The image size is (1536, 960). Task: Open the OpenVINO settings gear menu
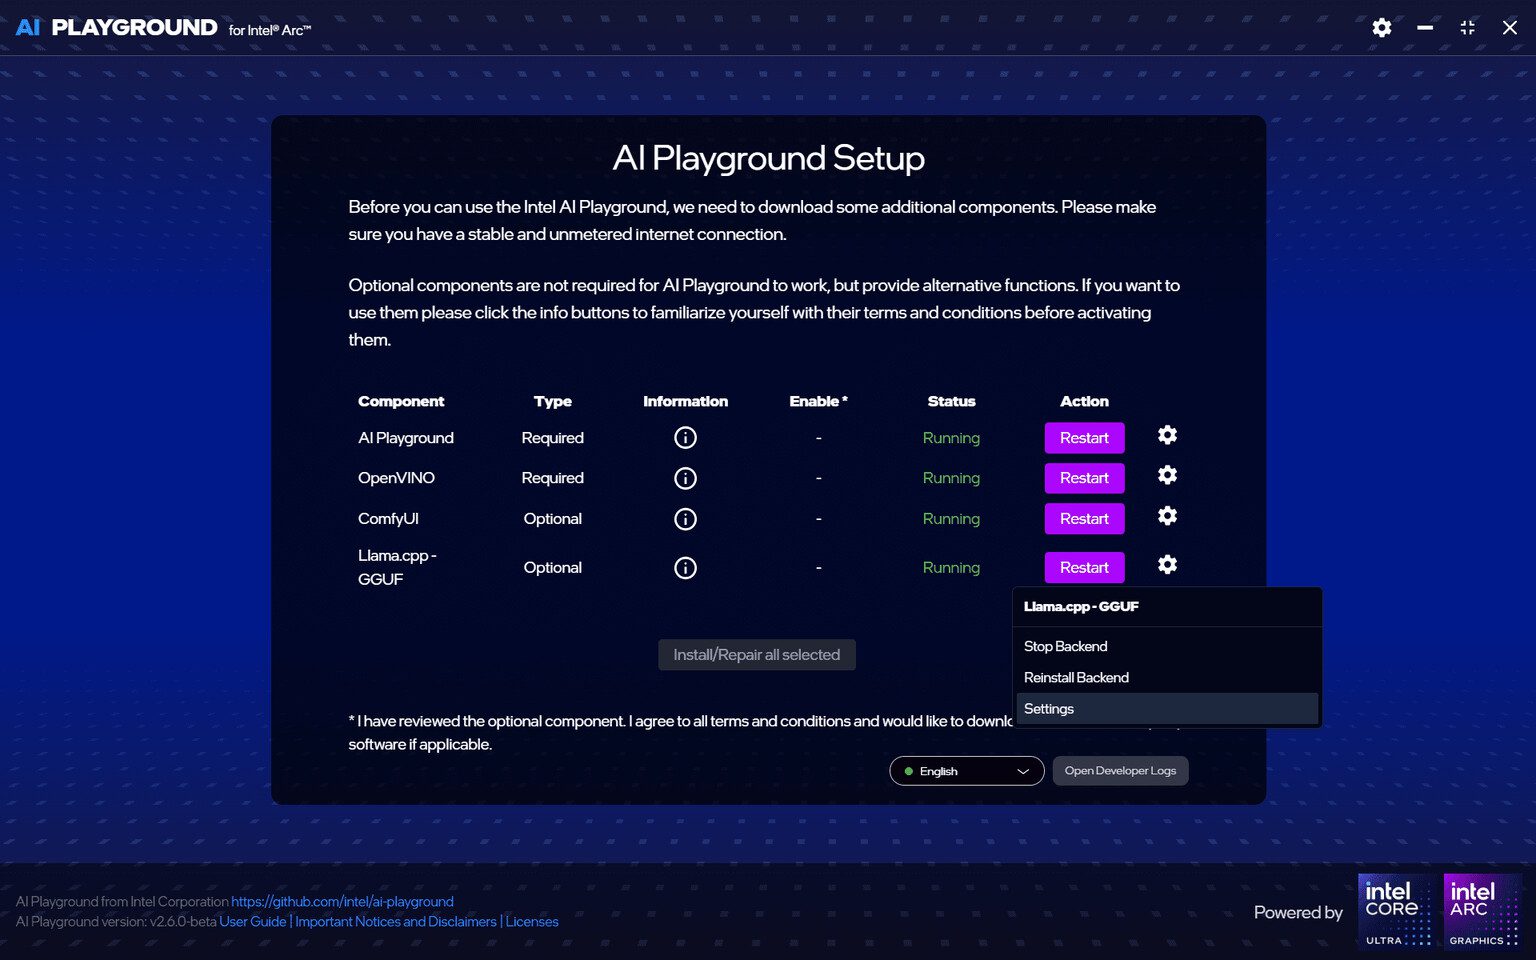(x=1167, y=476)
